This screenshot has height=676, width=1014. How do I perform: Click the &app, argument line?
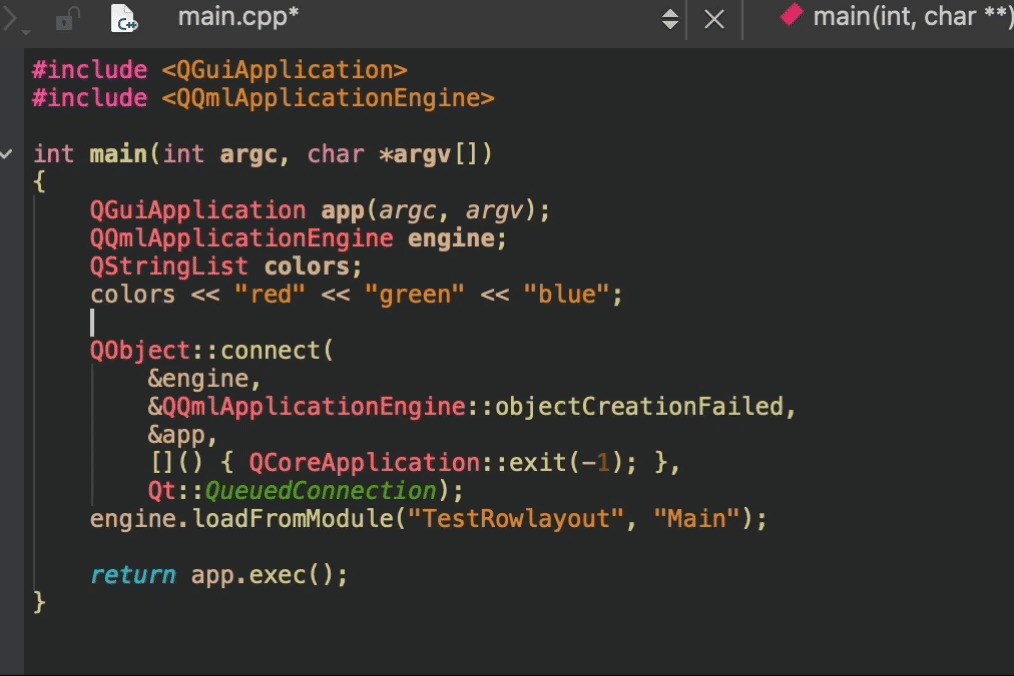click(x=182, y=435)
